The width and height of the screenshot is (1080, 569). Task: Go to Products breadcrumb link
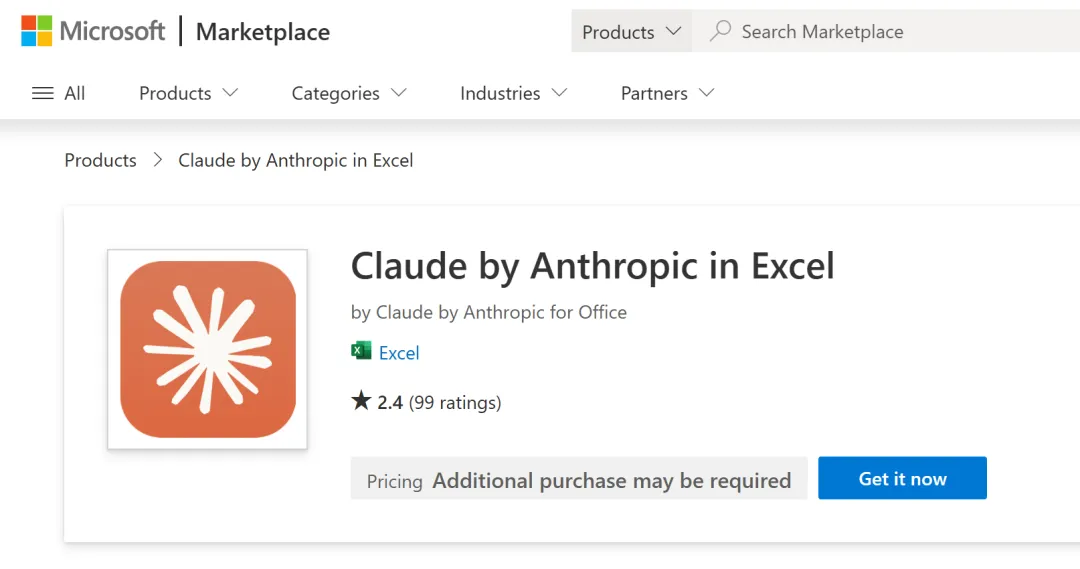point(100,160)
